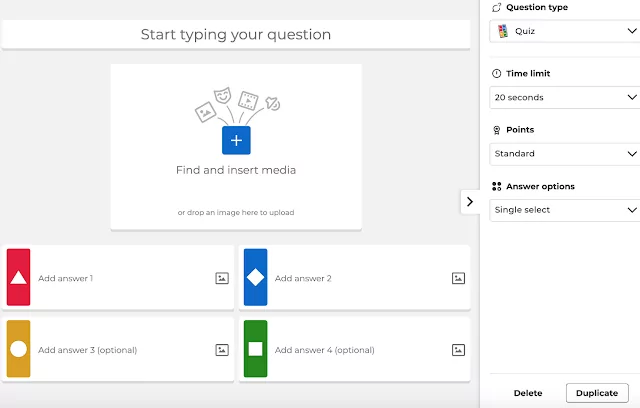The height and width of the screenshot is (408, 640).
Task: Click the blue diamond answer tile
Action: coord(256,277)
